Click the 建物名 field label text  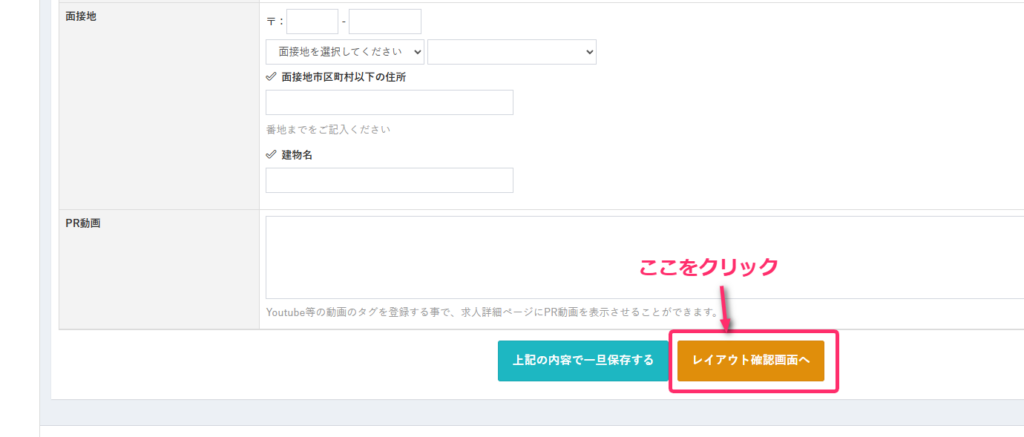[298, 155]
